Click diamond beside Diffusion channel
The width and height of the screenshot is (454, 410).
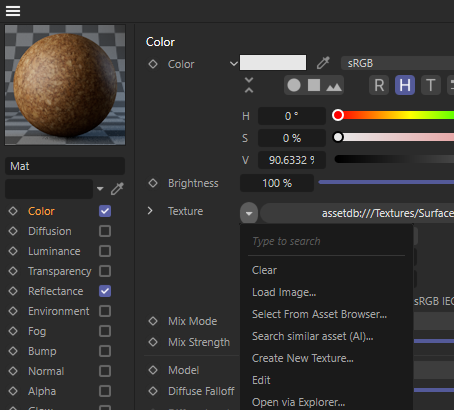tap(13, 231)
